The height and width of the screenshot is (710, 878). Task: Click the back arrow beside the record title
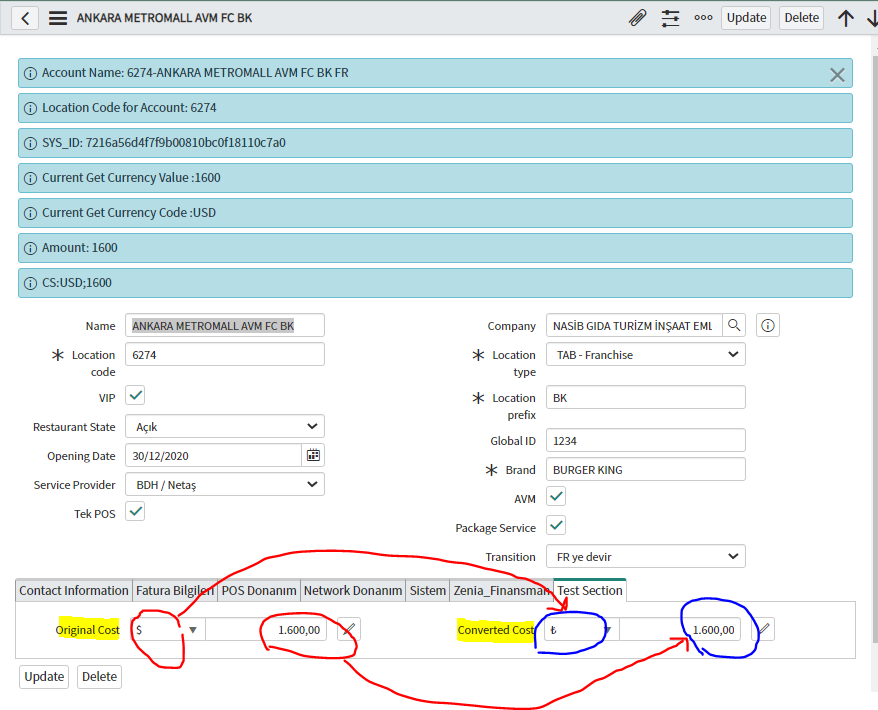24,17
